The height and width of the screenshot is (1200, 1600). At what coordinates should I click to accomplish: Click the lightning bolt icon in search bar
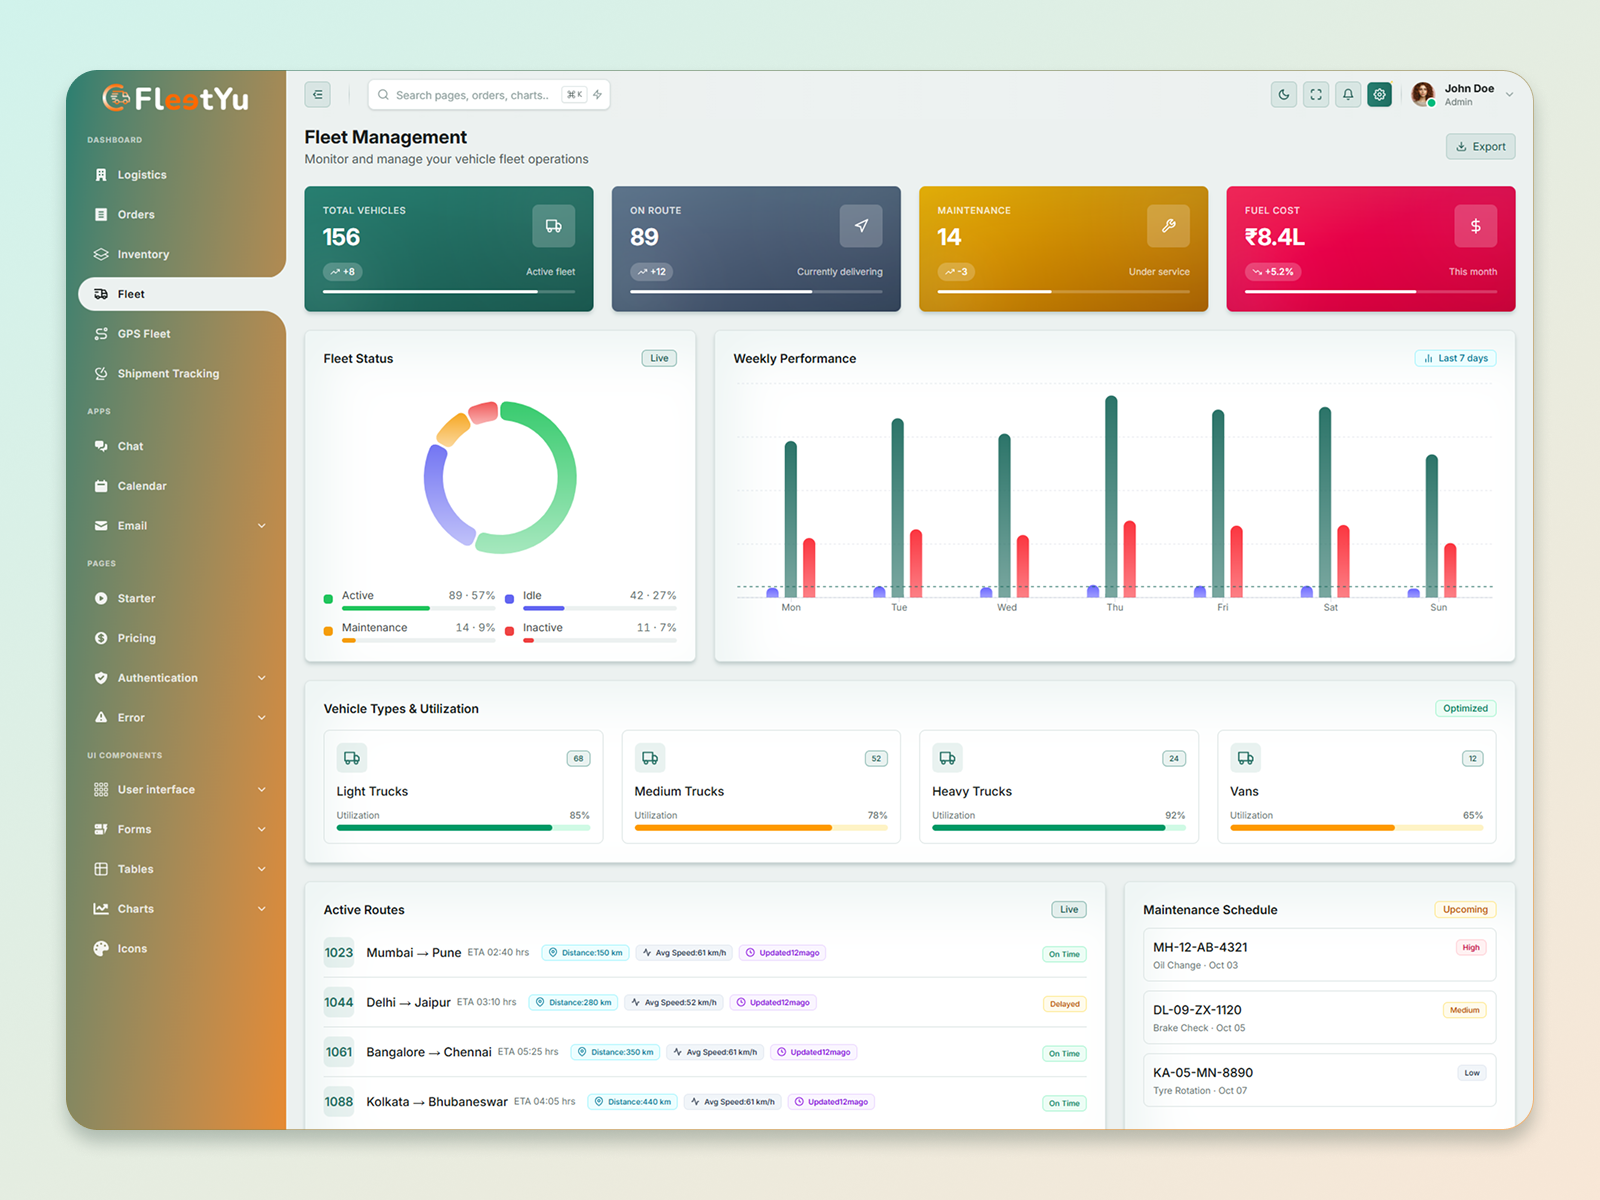597,95
